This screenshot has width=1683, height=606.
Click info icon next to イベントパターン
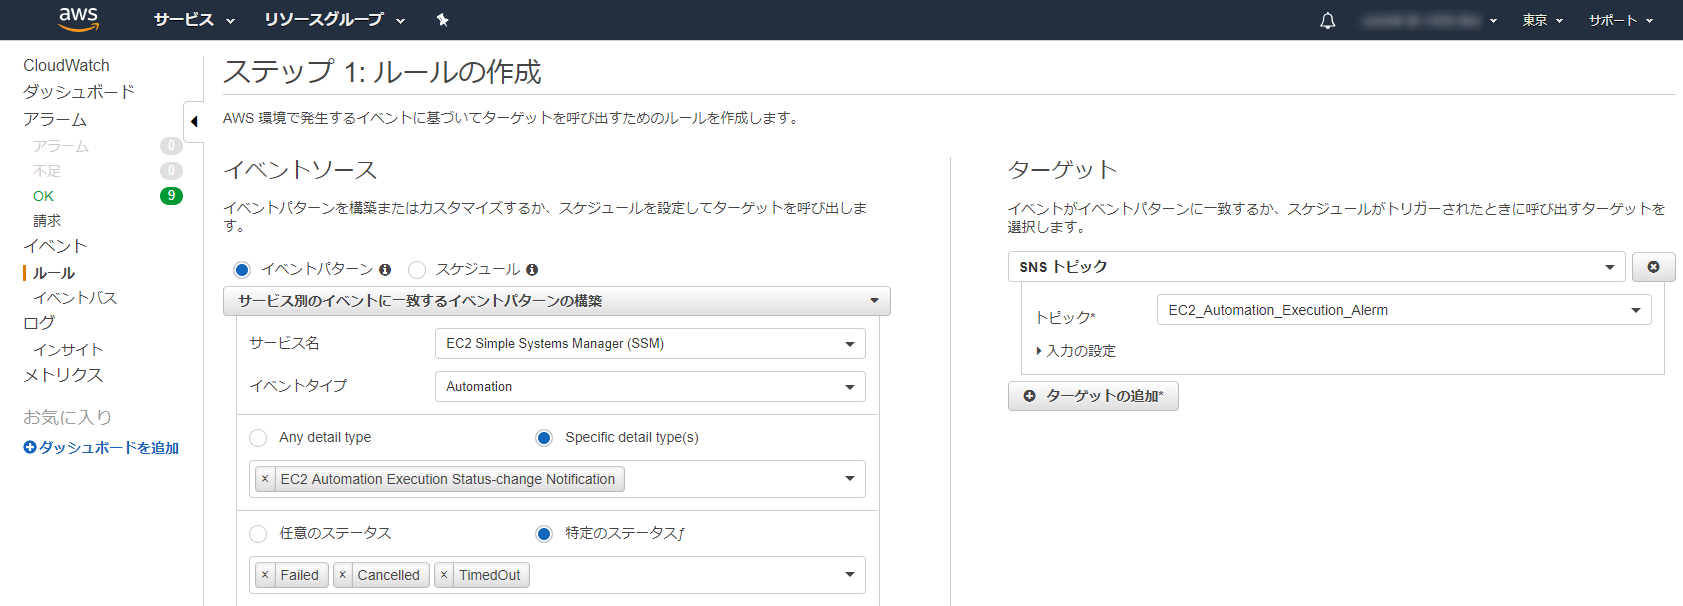click(385, 270)
